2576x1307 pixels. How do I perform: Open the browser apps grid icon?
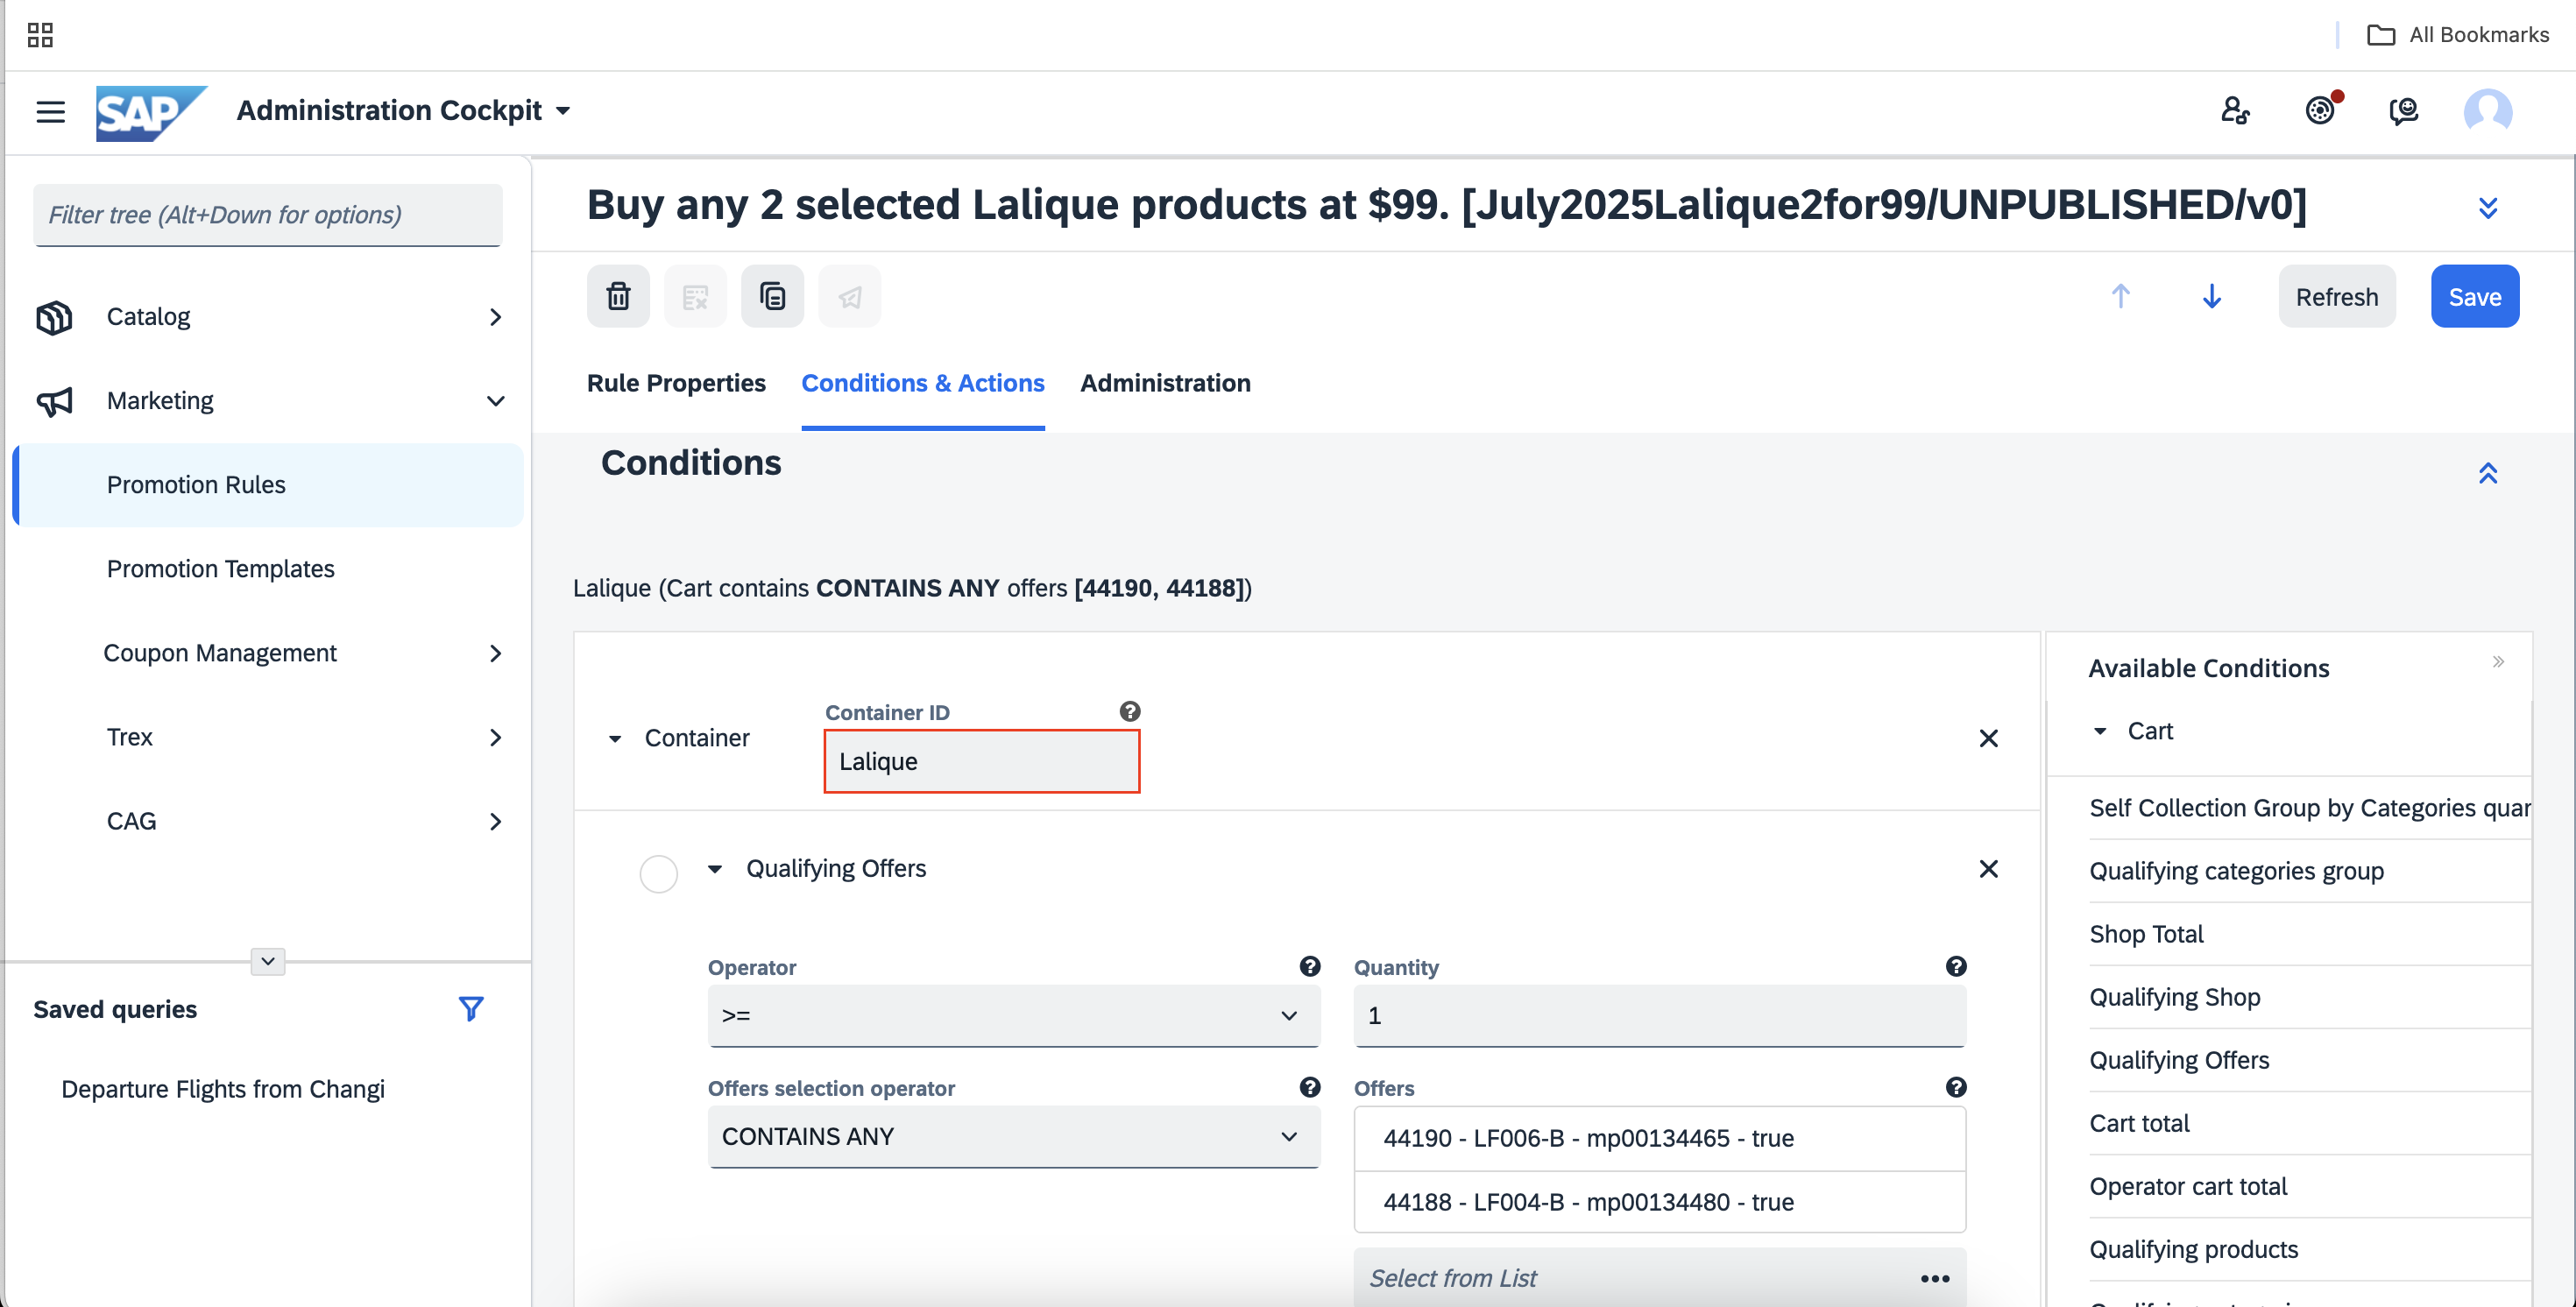click(40, 35)
